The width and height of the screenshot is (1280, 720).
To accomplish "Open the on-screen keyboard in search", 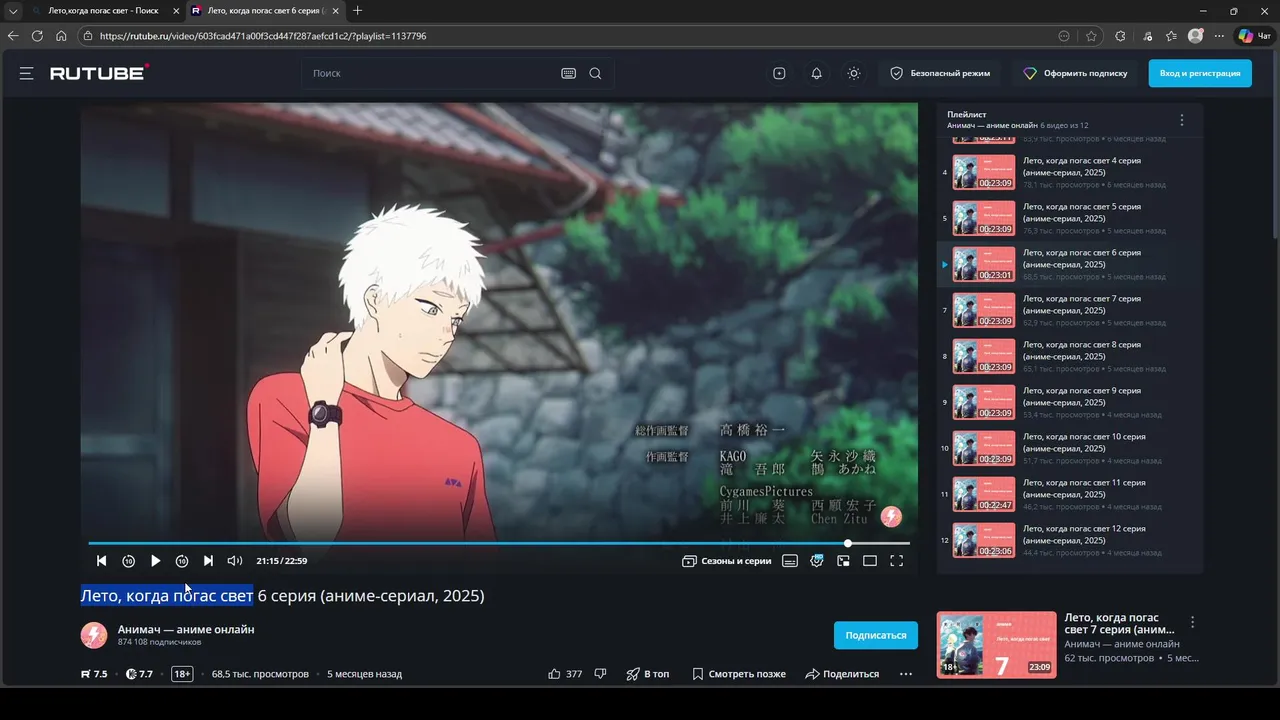I will tap(568, 73).
